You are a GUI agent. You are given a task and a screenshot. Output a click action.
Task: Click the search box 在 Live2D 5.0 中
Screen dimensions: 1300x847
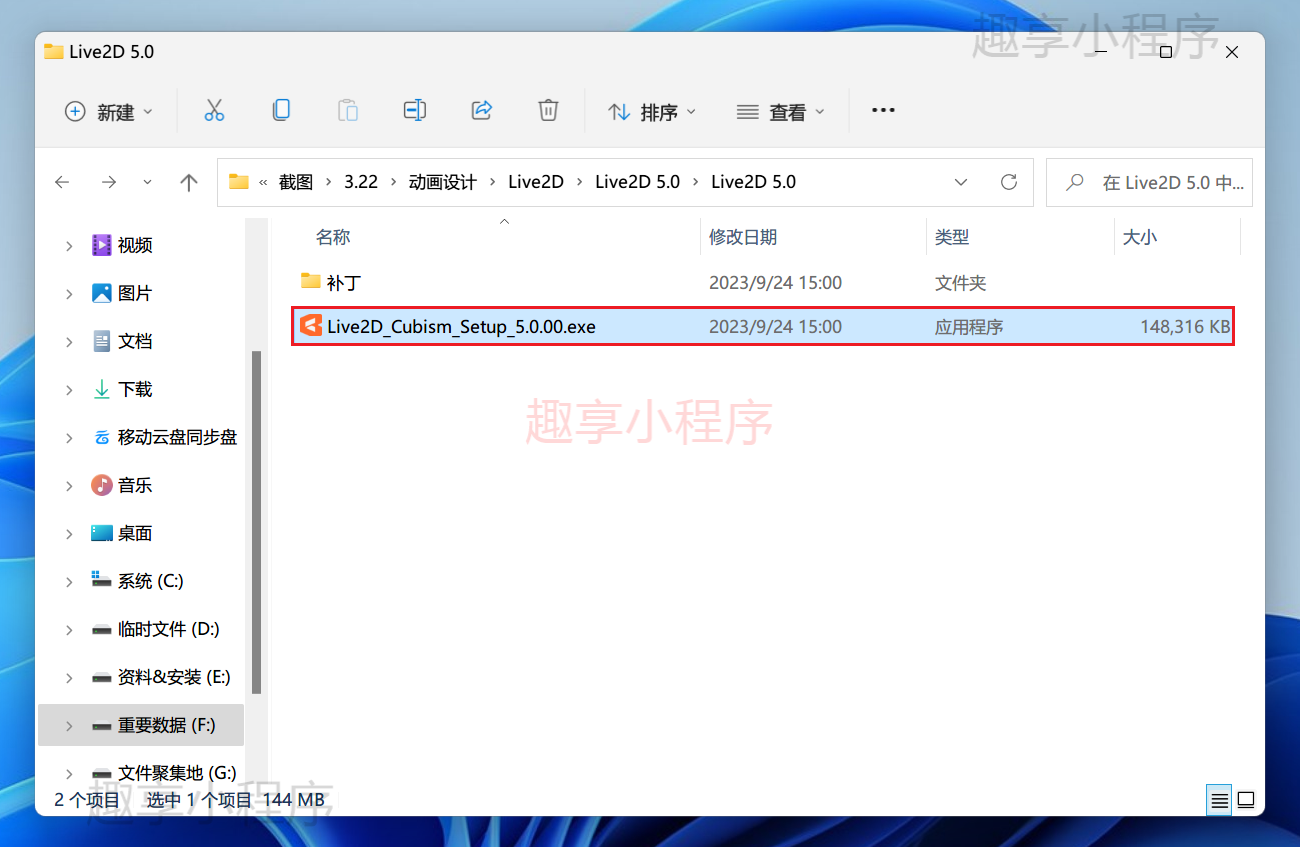[x=1149, y=182]
